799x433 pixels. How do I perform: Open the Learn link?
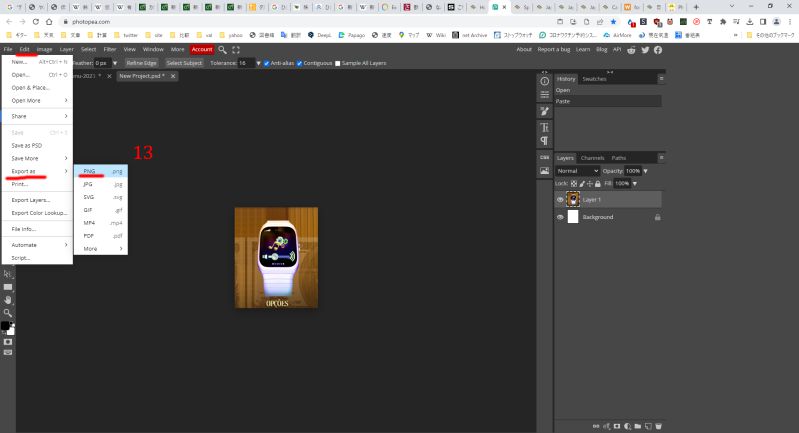pyautogui.click(x=583, y=49)
